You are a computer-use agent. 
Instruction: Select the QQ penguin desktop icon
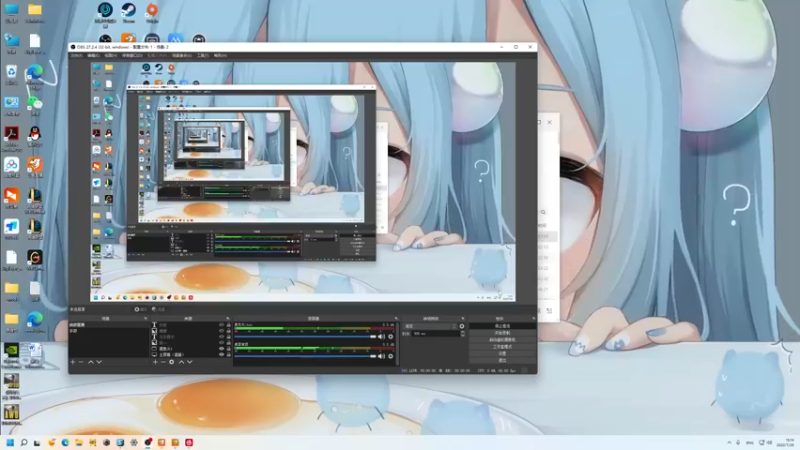[35, 137]
